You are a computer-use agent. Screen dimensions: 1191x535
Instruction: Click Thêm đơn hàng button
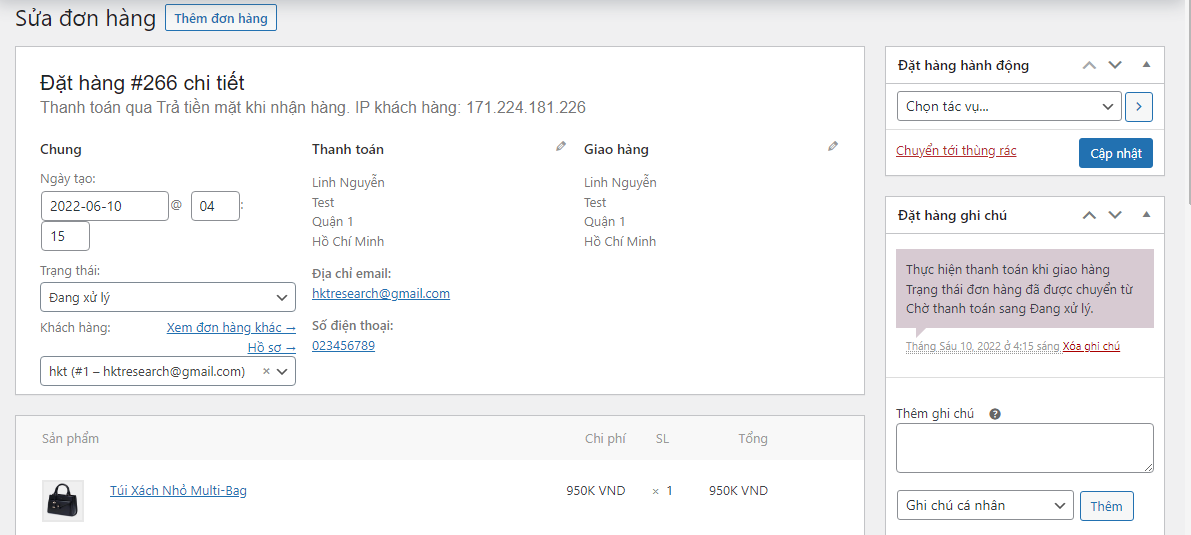pos(221,18)
